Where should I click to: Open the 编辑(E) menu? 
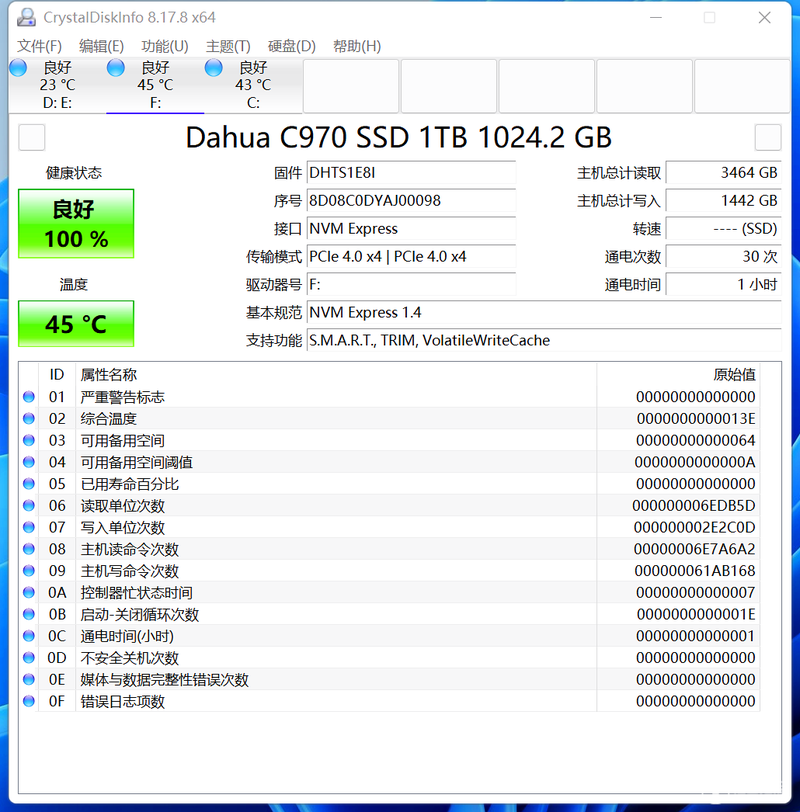[101, 46]
